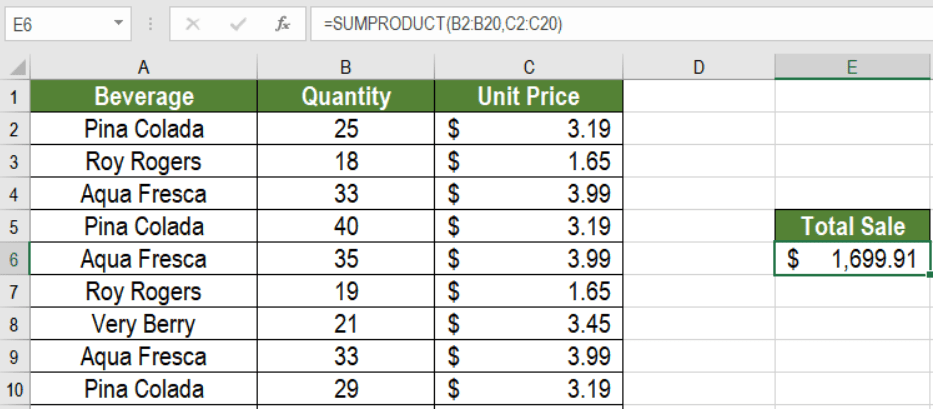Expand the Name Box dropdown arrow
Screen dimensions: 939x411
pyautogui.click(x=119, y=23)
